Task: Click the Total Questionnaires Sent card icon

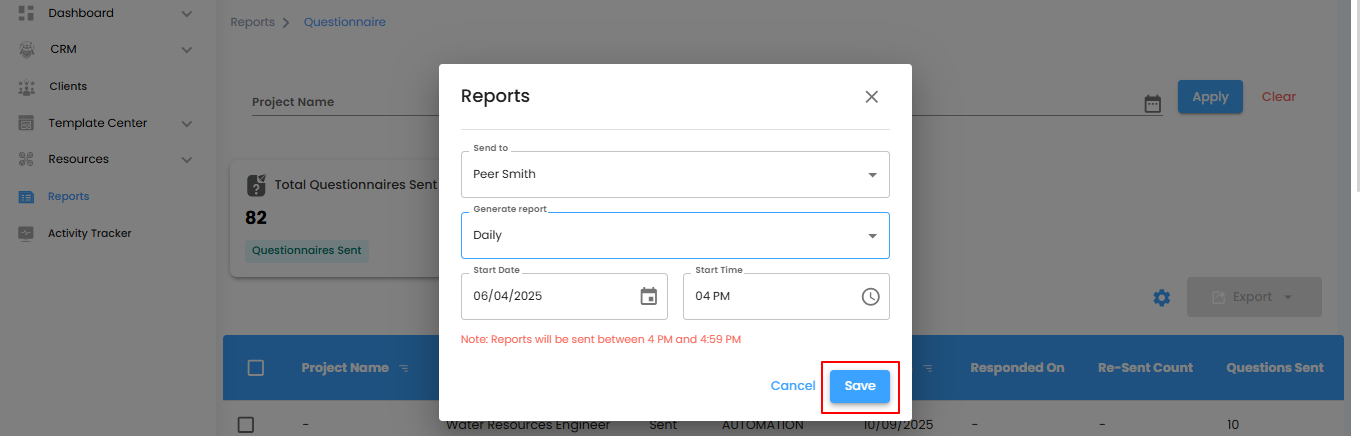Action: click(256, 185)
